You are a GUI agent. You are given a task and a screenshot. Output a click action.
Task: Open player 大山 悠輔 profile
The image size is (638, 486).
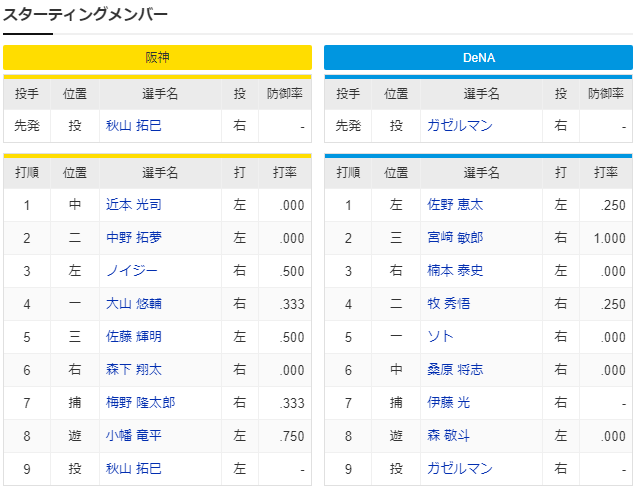[x=133, y=303]
